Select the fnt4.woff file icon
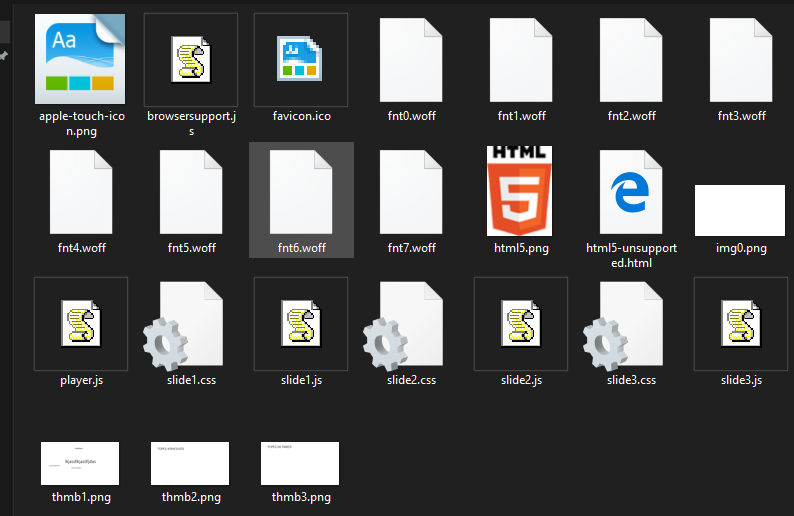The height and width of the screenshot is (516, 794). tap(81, 192)
